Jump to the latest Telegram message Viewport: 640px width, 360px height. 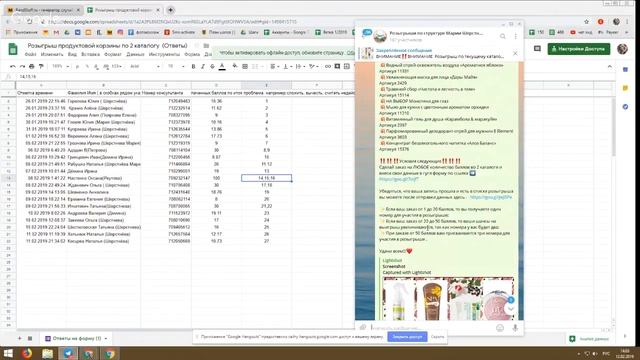click(x=510, y=309)
